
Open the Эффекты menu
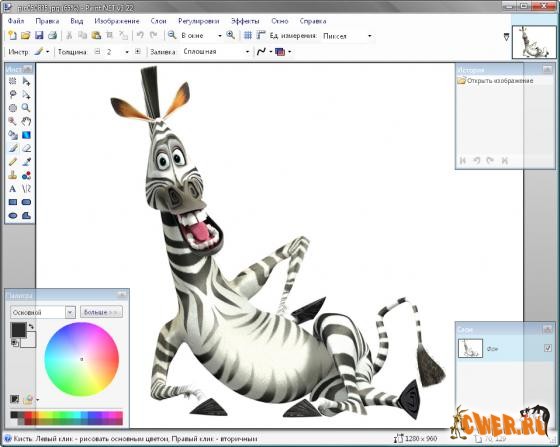245,21
